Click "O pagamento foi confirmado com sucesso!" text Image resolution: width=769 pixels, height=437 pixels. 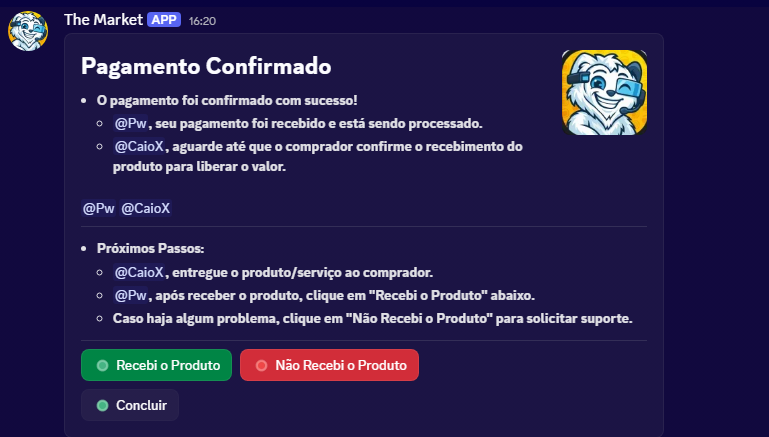227,101
